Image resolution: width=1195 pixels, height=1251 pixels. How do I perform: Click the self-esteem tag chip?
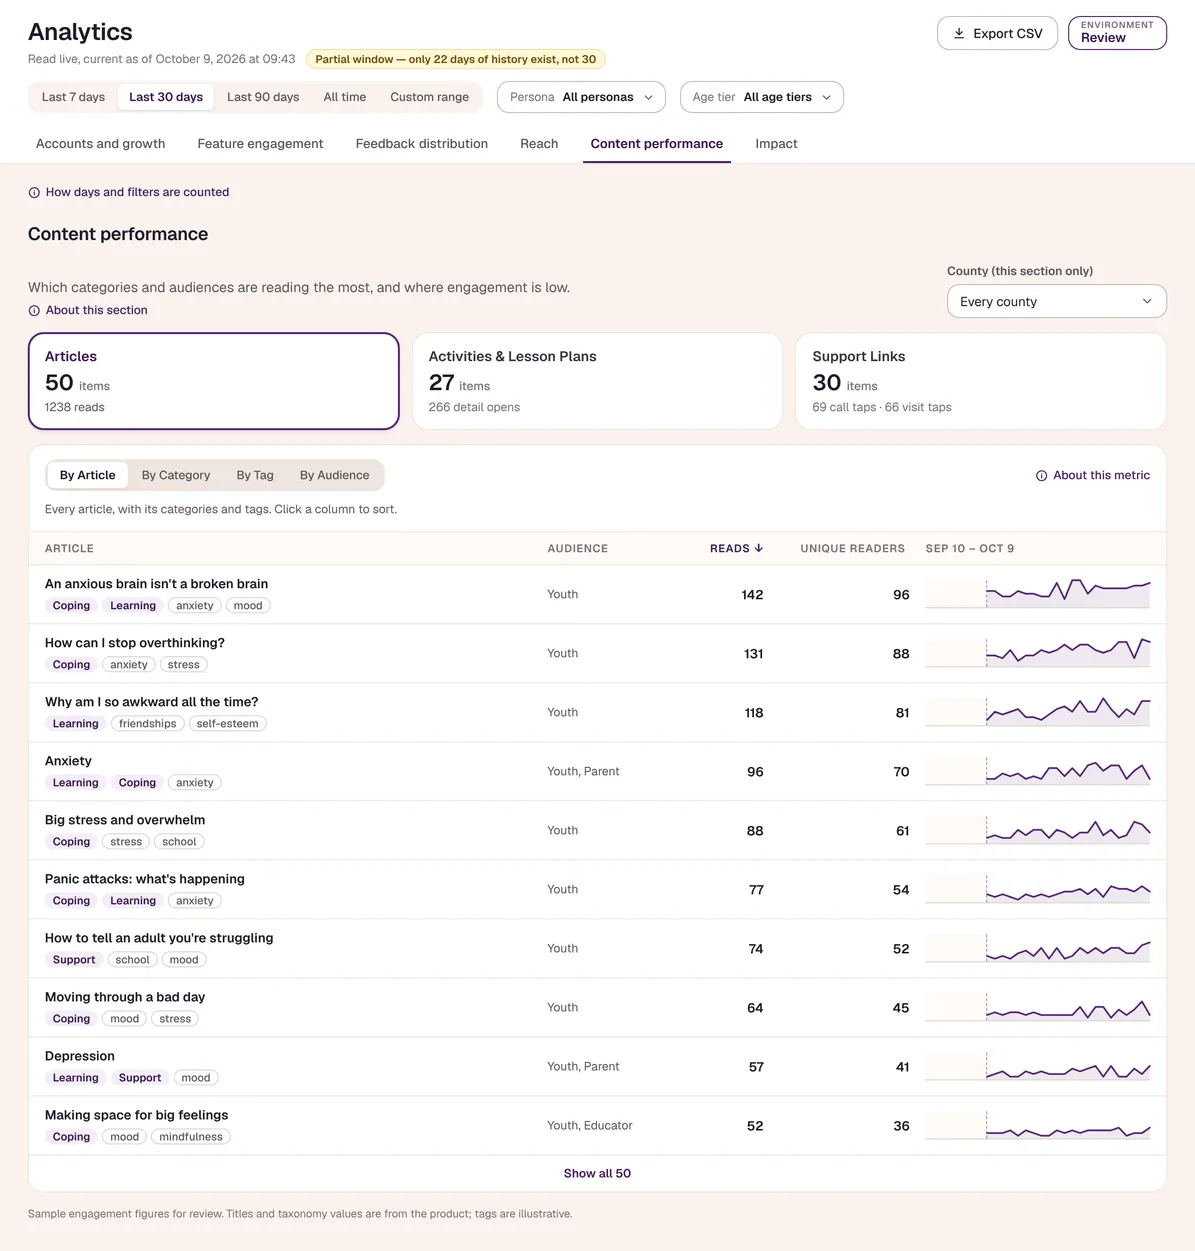(x=227, y=724)
